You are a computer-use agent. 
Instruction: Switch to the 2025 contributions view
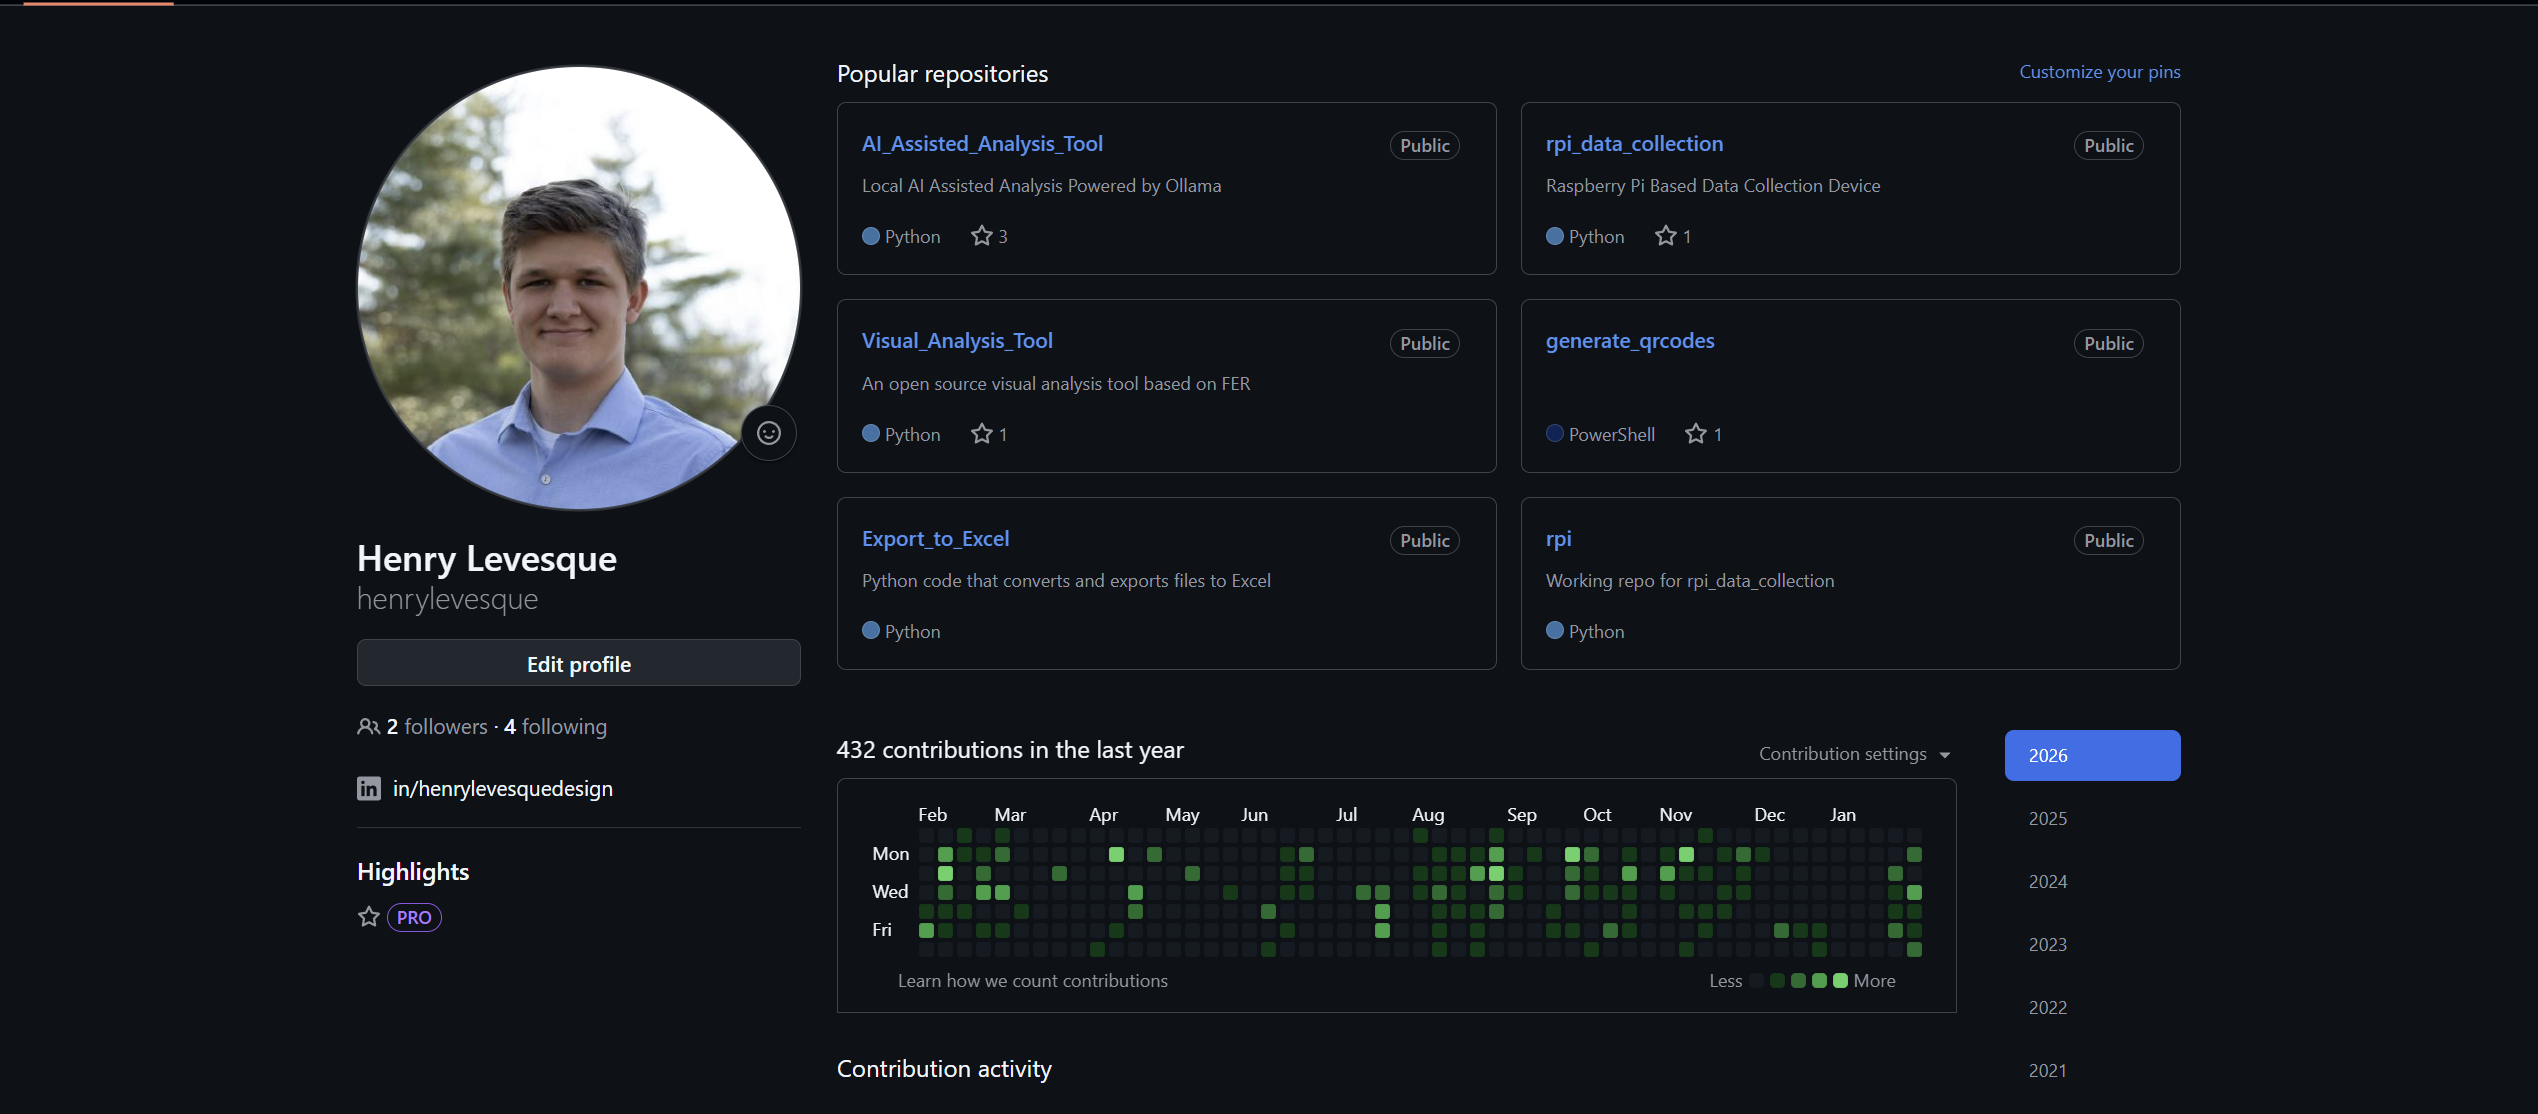click(x=2047, y=818)
